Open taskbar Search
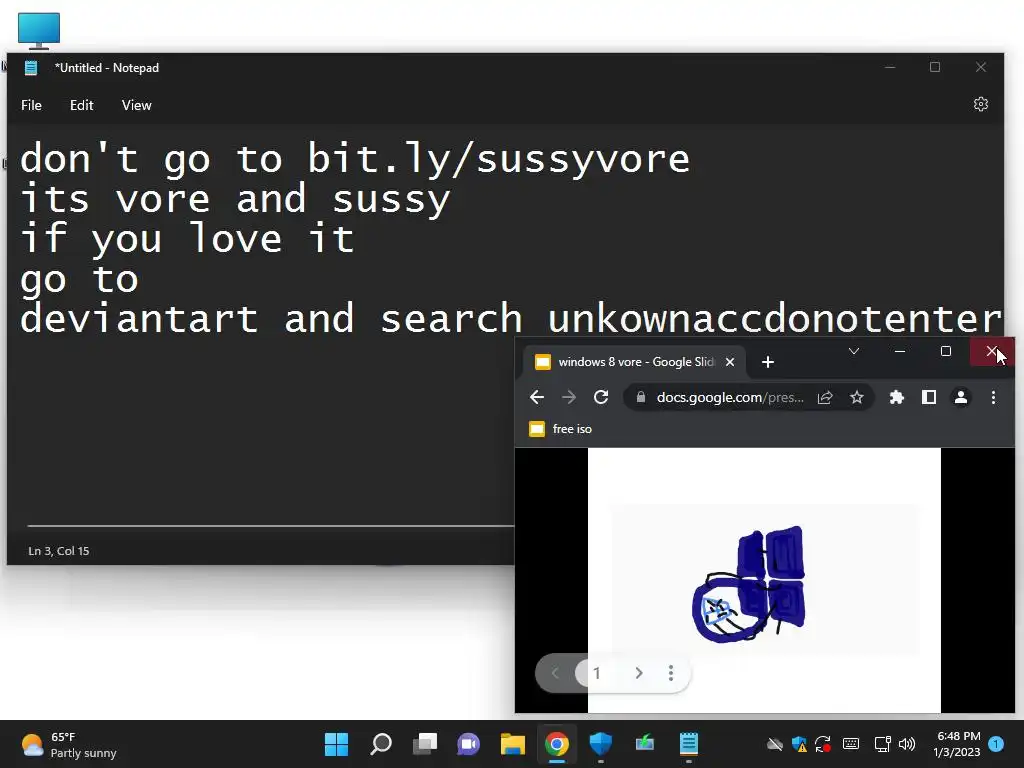1024x768 pixels. [381, 744]
